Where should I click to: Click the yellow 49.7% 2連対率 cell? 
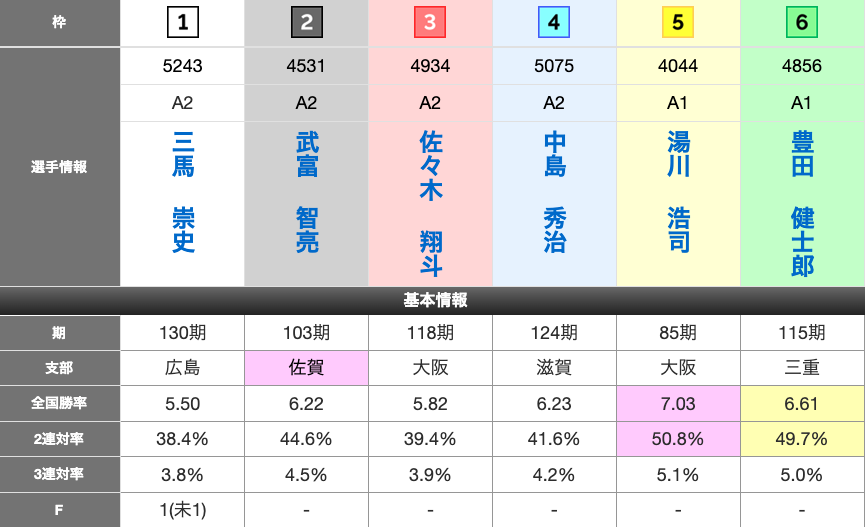802,439
